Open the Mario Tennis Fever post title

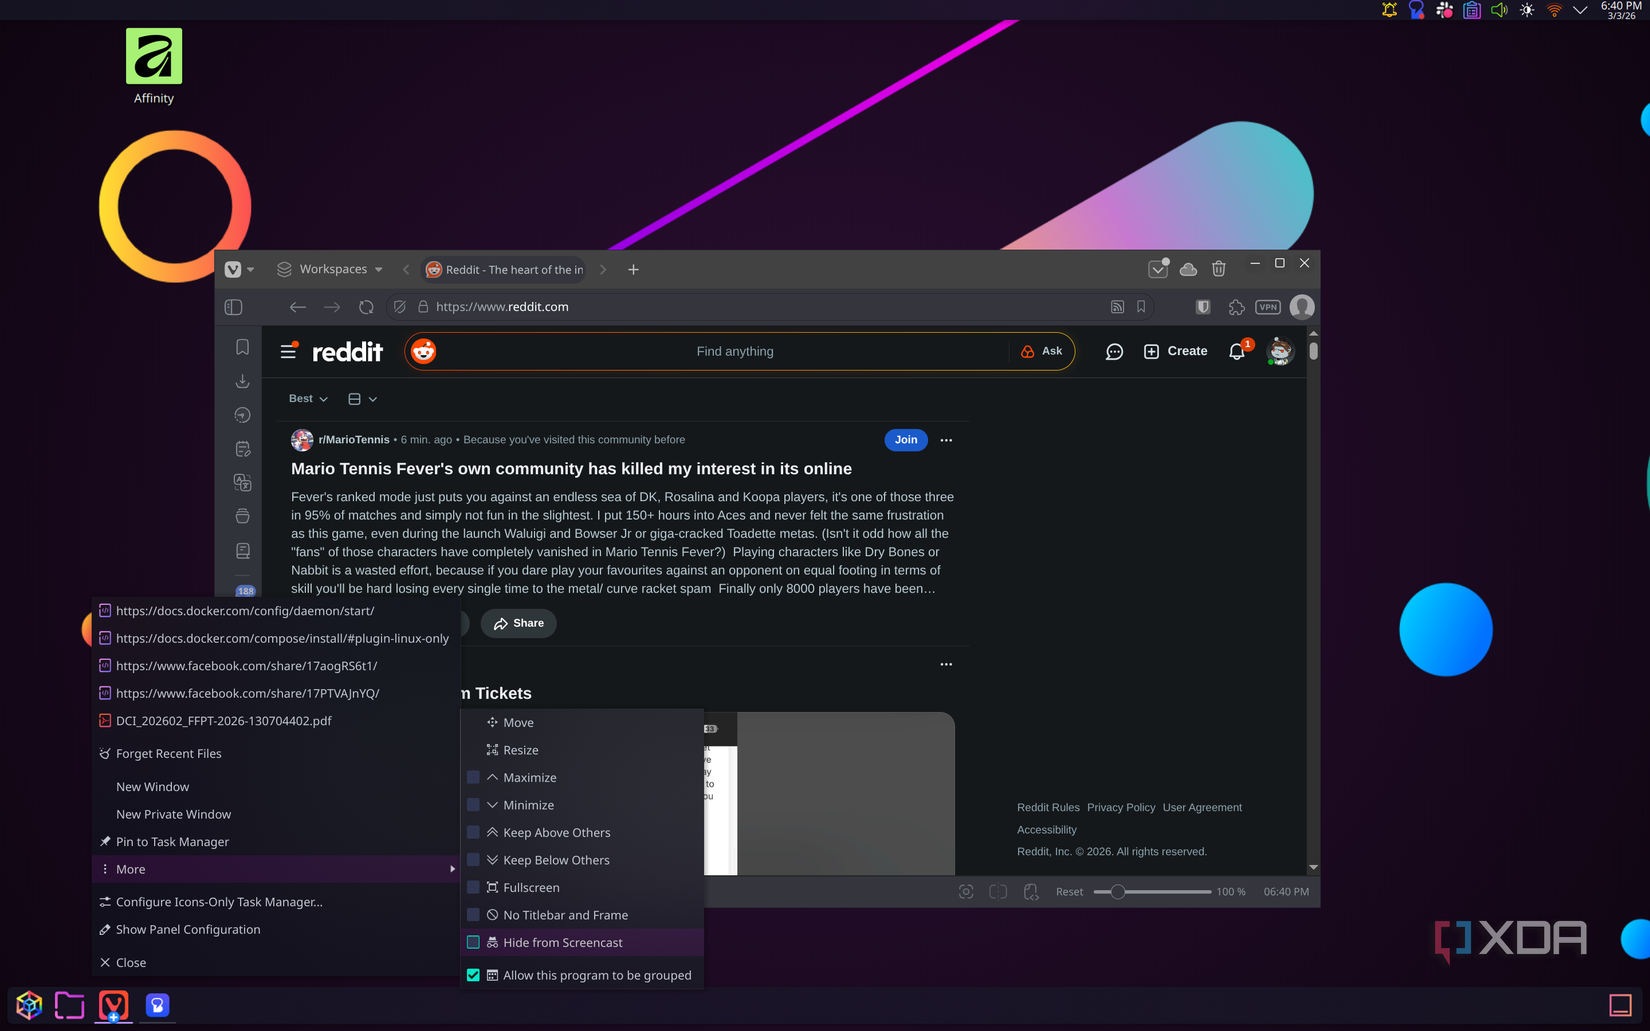571,469
